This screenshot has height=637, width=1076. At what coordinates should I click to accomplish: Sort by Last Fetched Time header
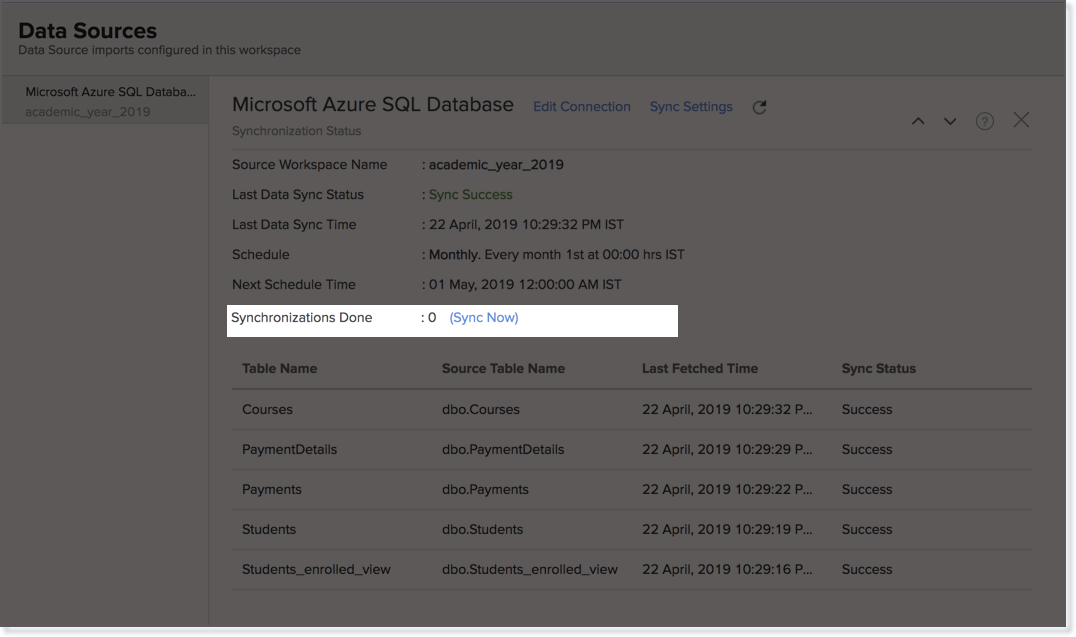point(699,368)
